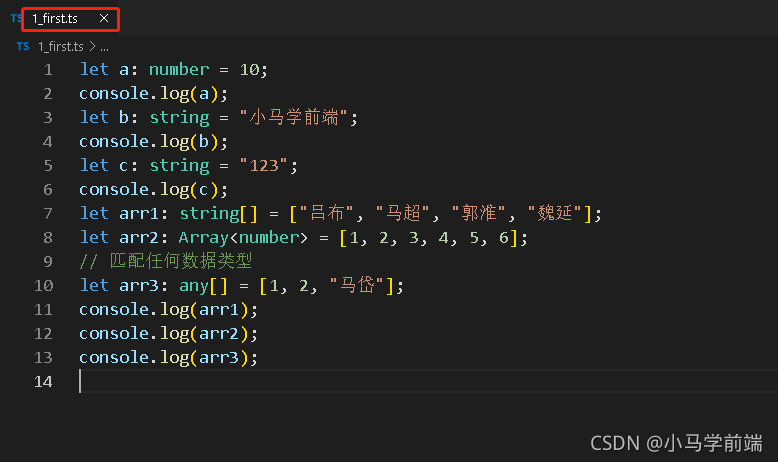Click the TS file icon in breadcrumb

point(23,46)
